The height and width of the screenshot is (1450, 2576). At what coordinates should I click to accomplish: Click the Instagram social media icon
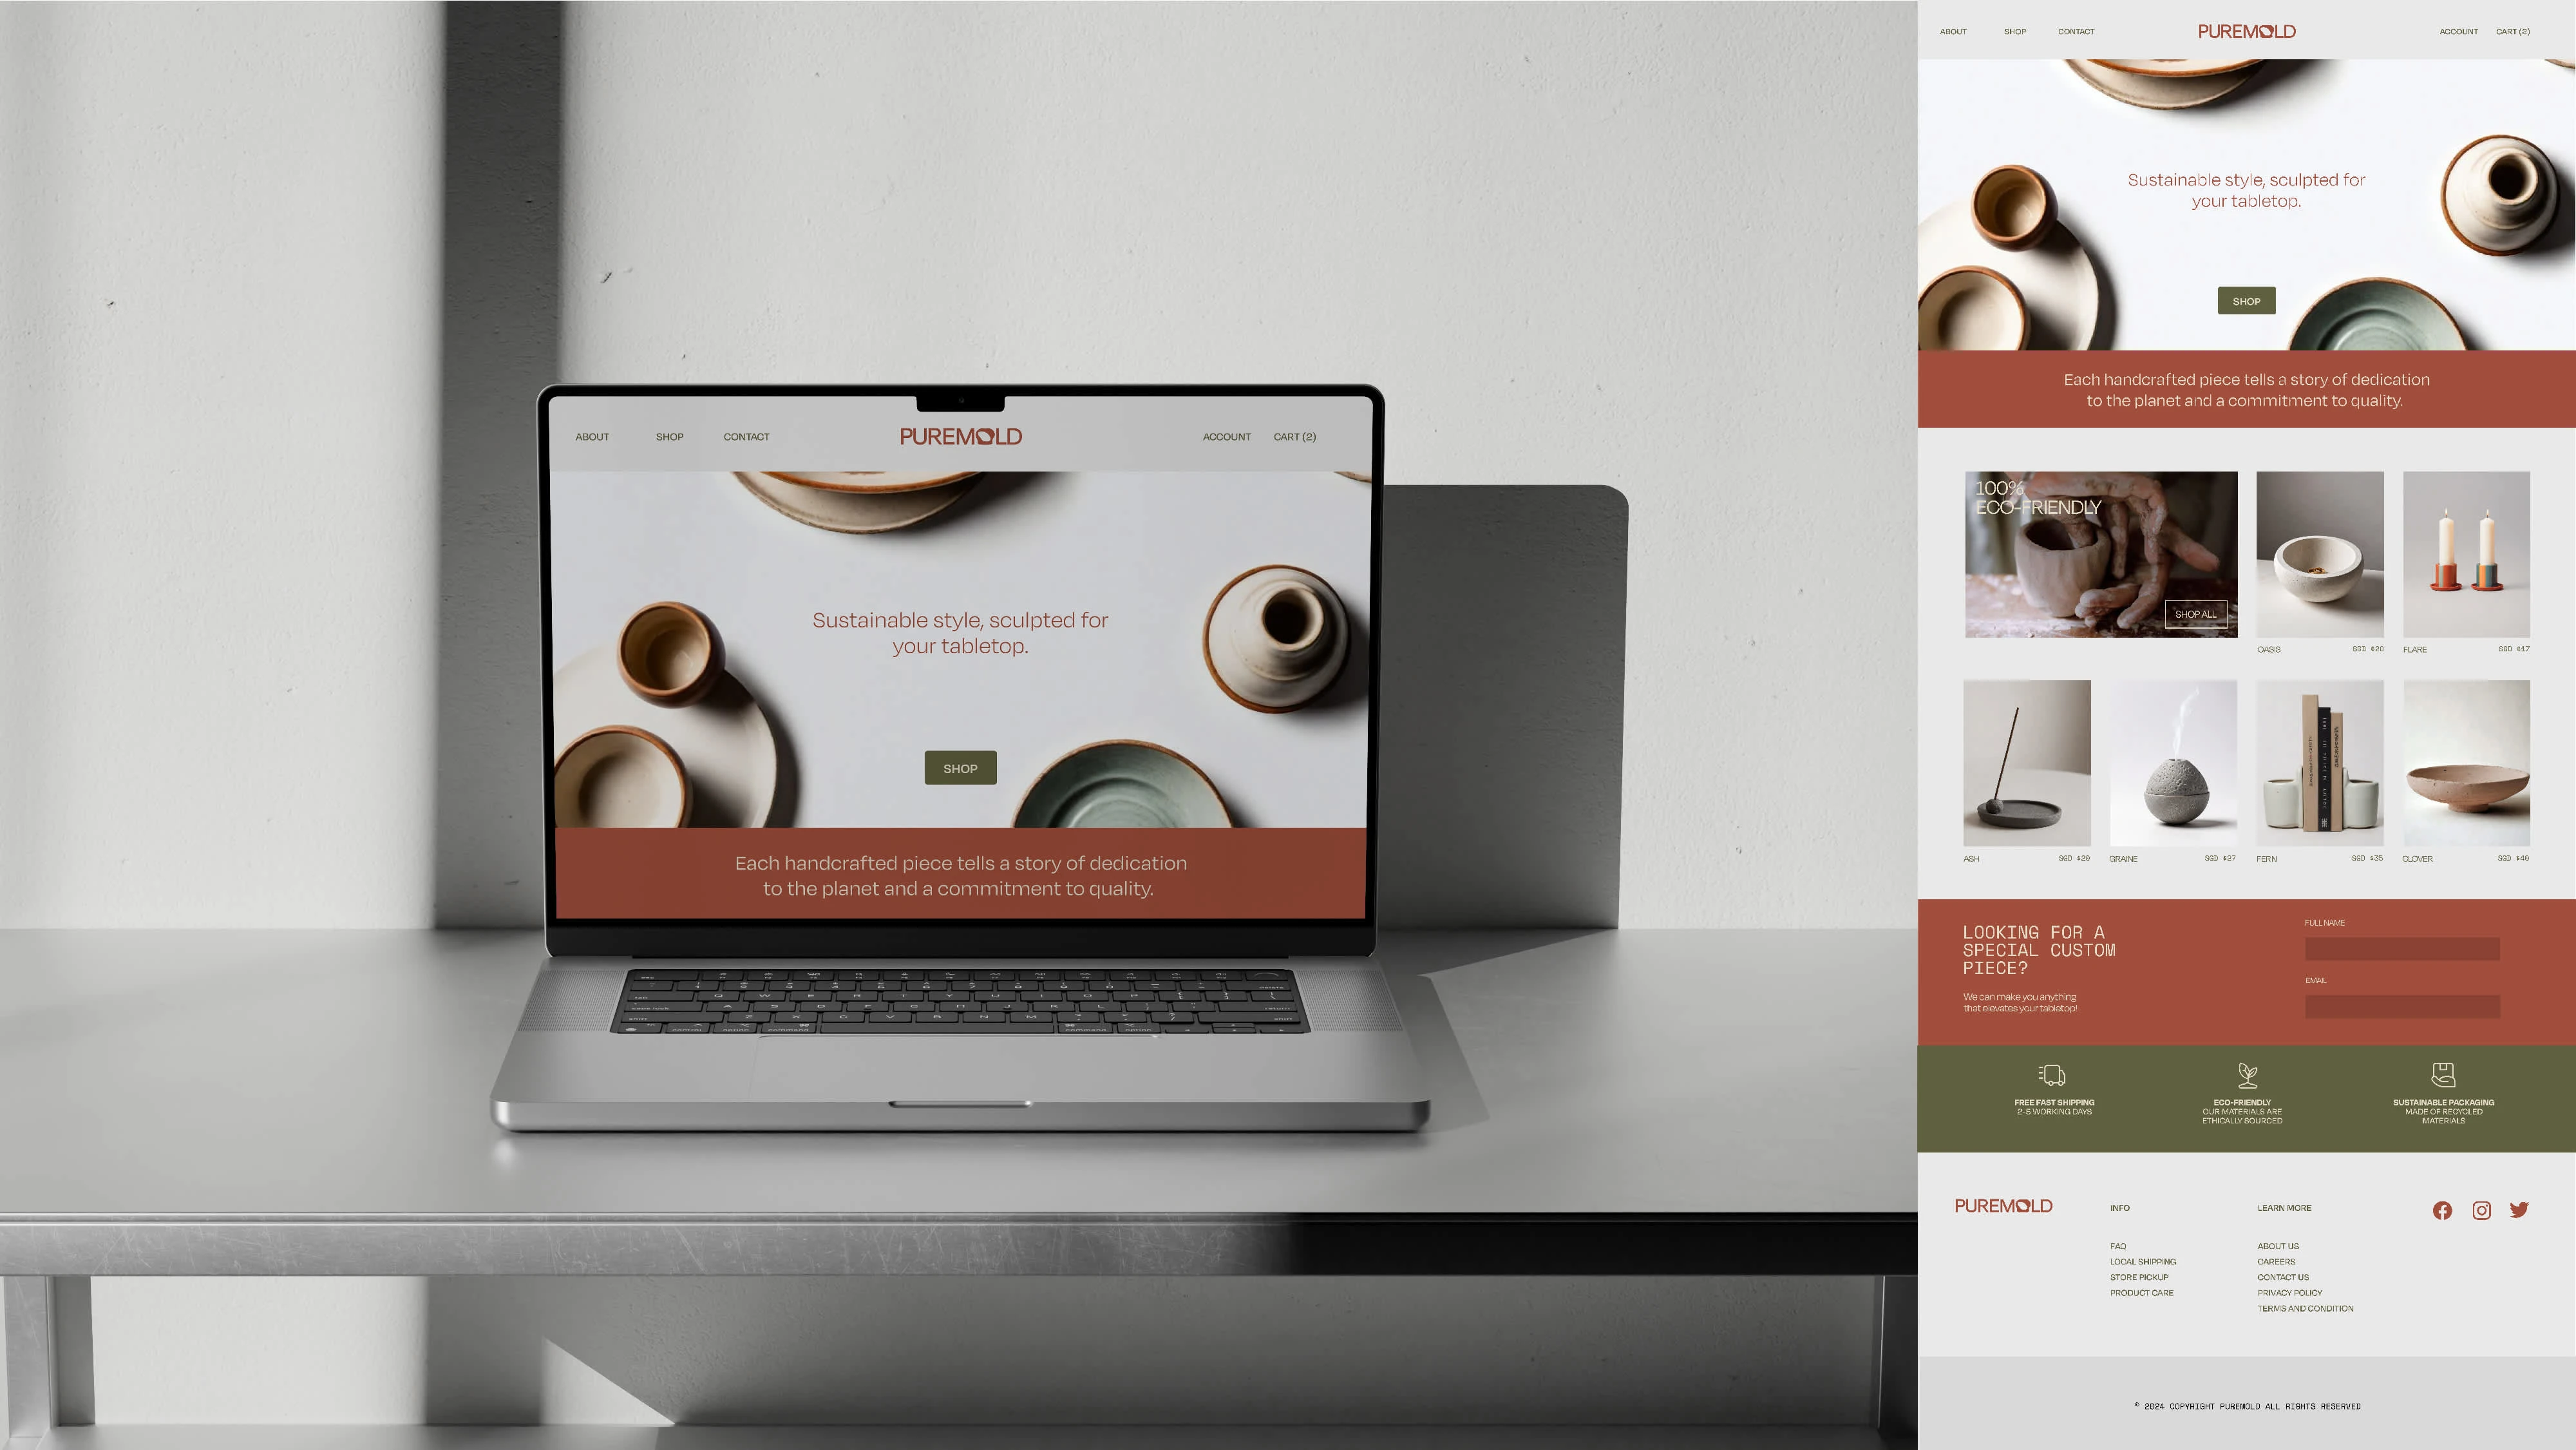click(2482, 1209)
